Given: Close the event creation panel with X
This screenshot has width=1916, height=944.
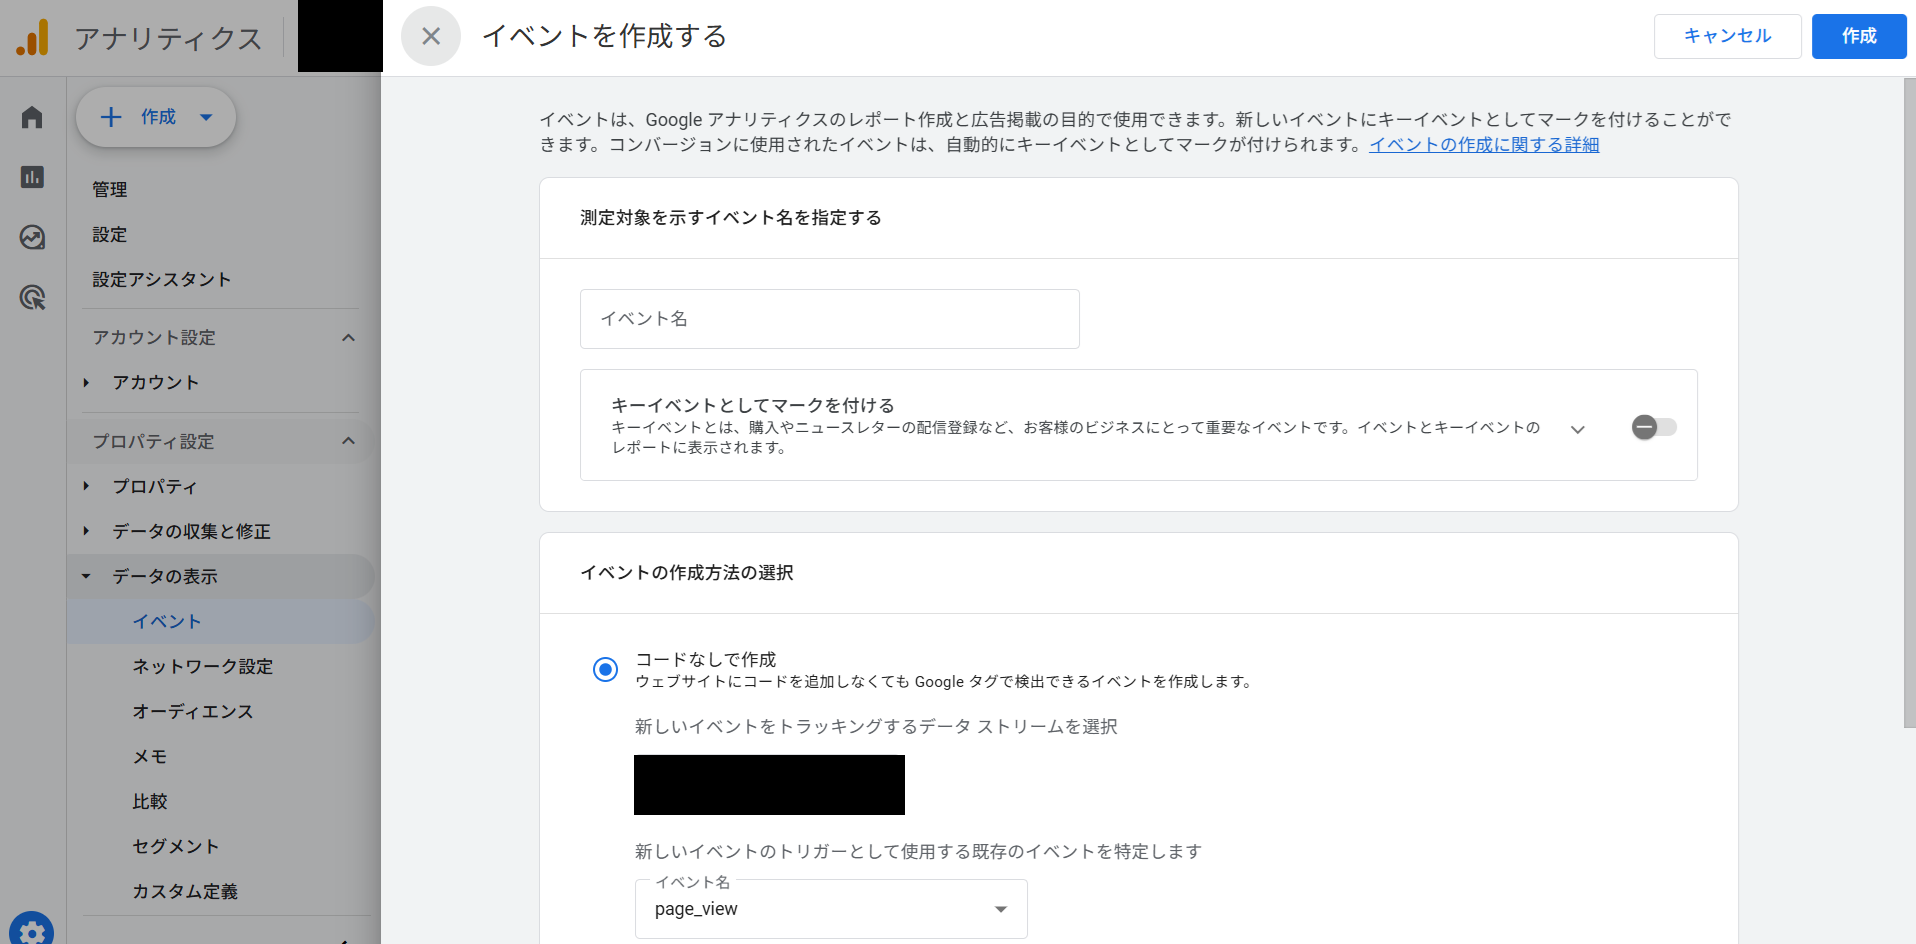Looking at the screenshot, I should 431,36.
